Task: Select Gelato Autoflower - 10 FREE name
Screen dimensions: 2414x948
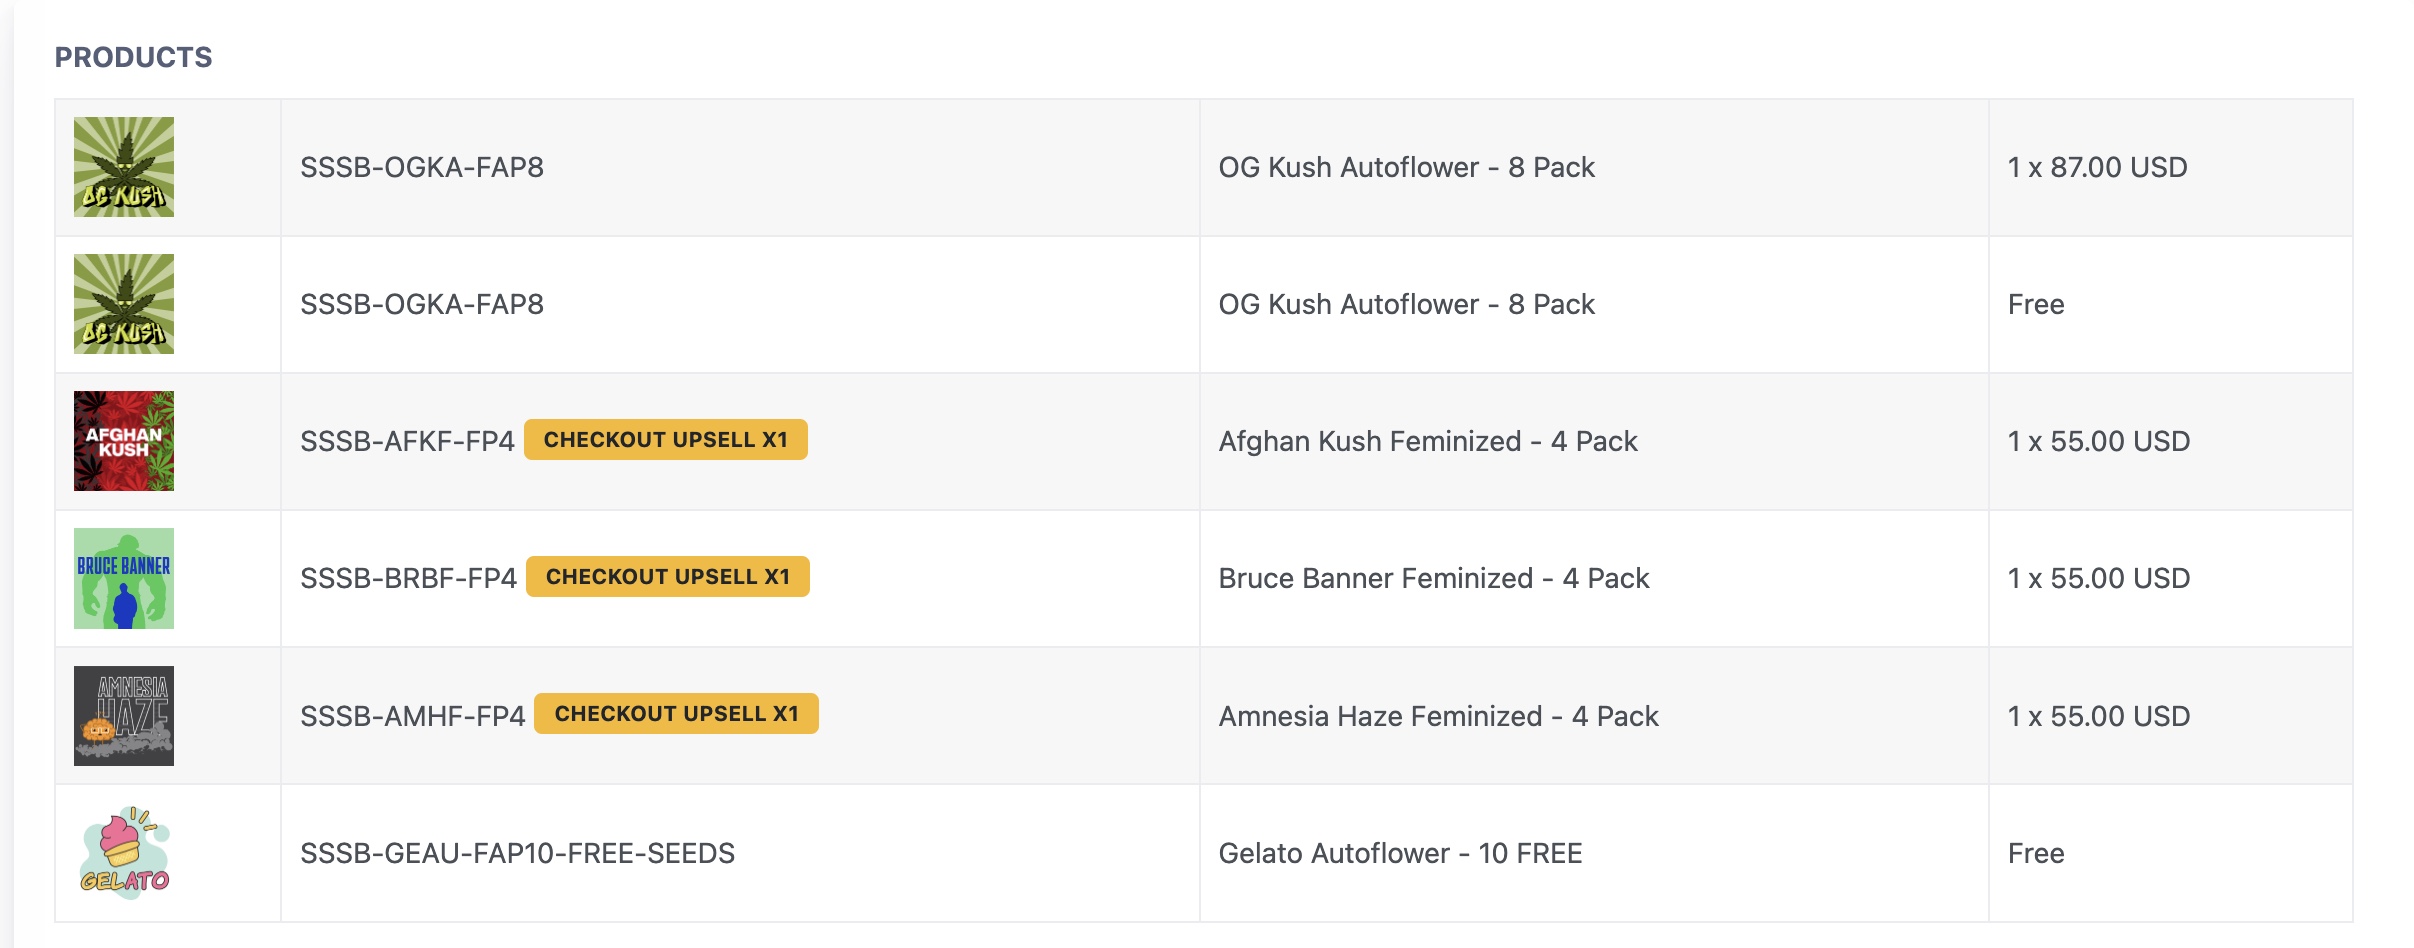Action: tap(1400, 853)
